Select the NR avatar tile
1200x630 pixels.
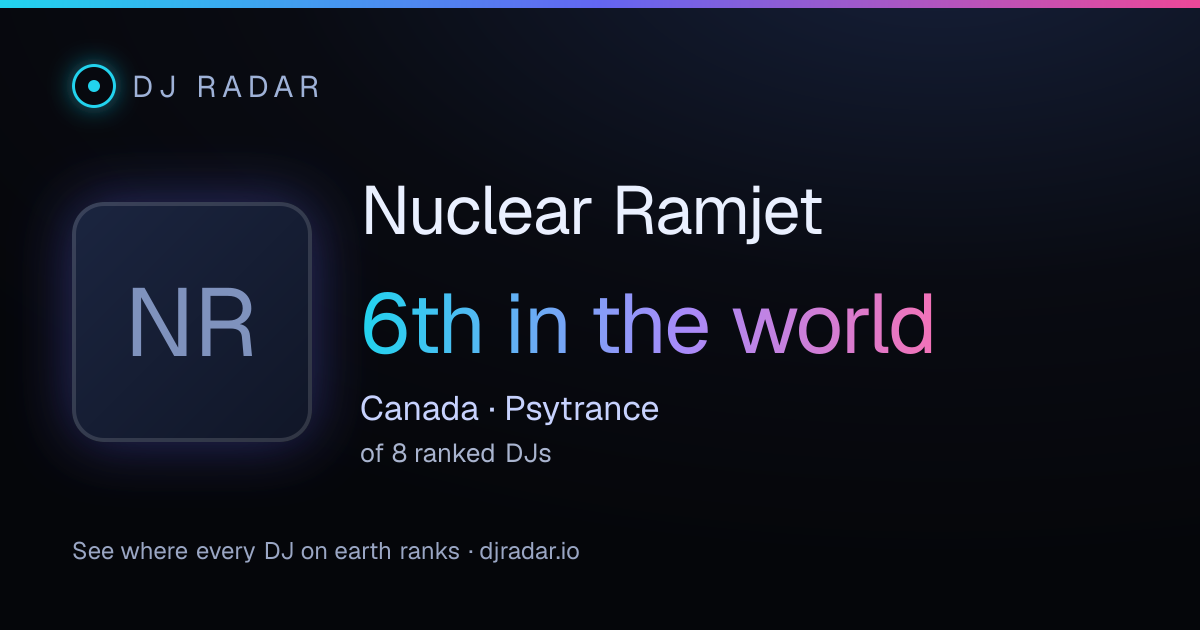[x=192, y=322]
